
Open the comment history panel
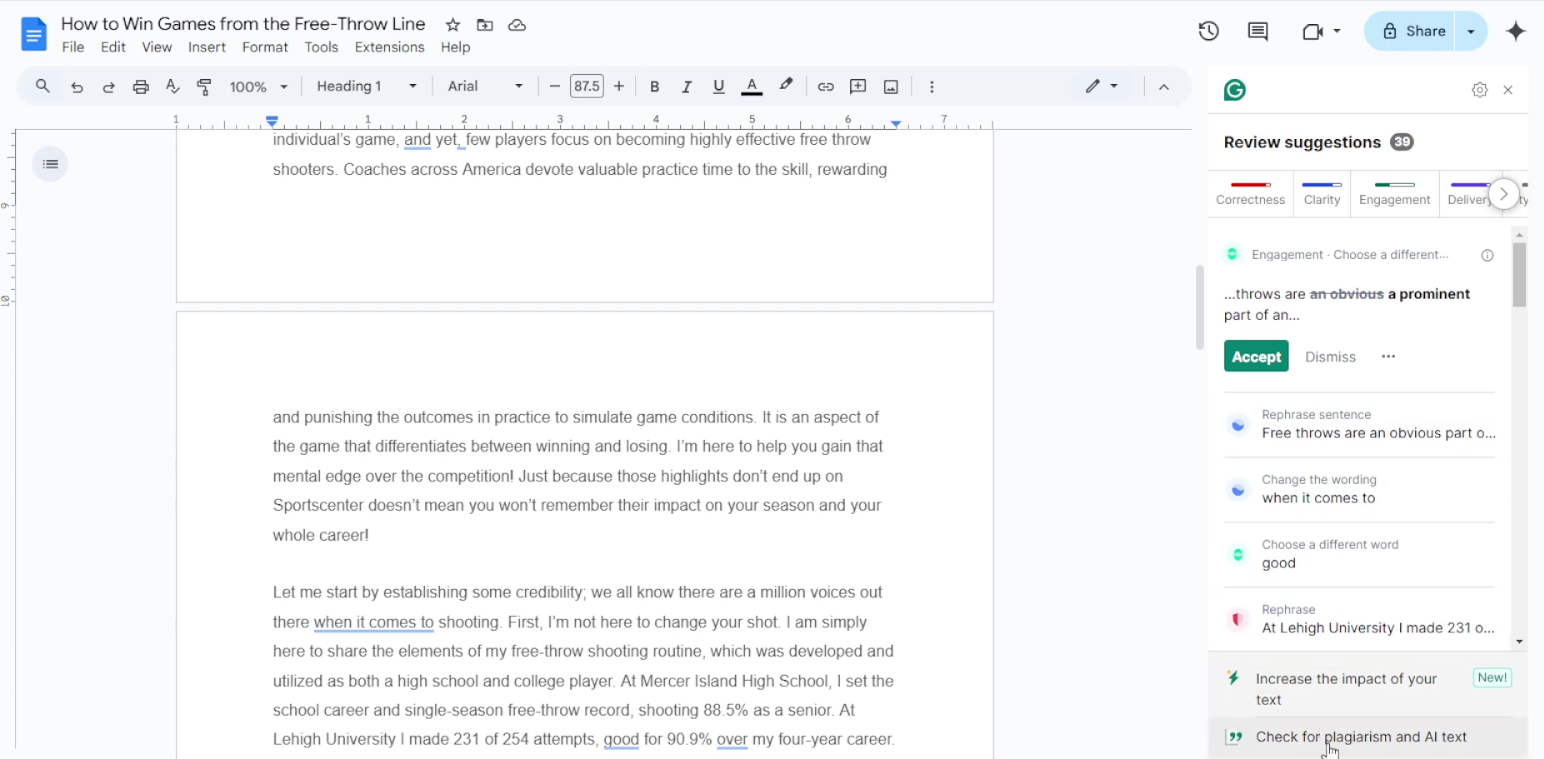pos(1256,31)
